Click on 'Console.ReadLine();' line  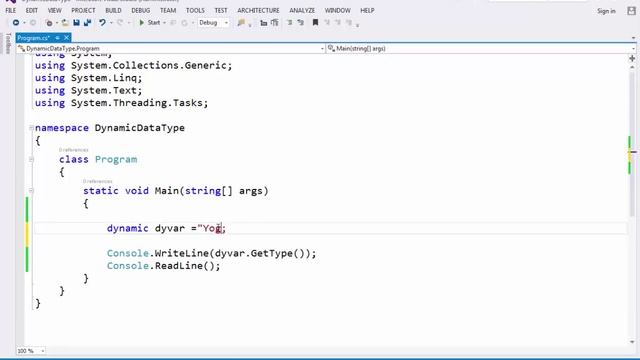click(x=164, y=266)
